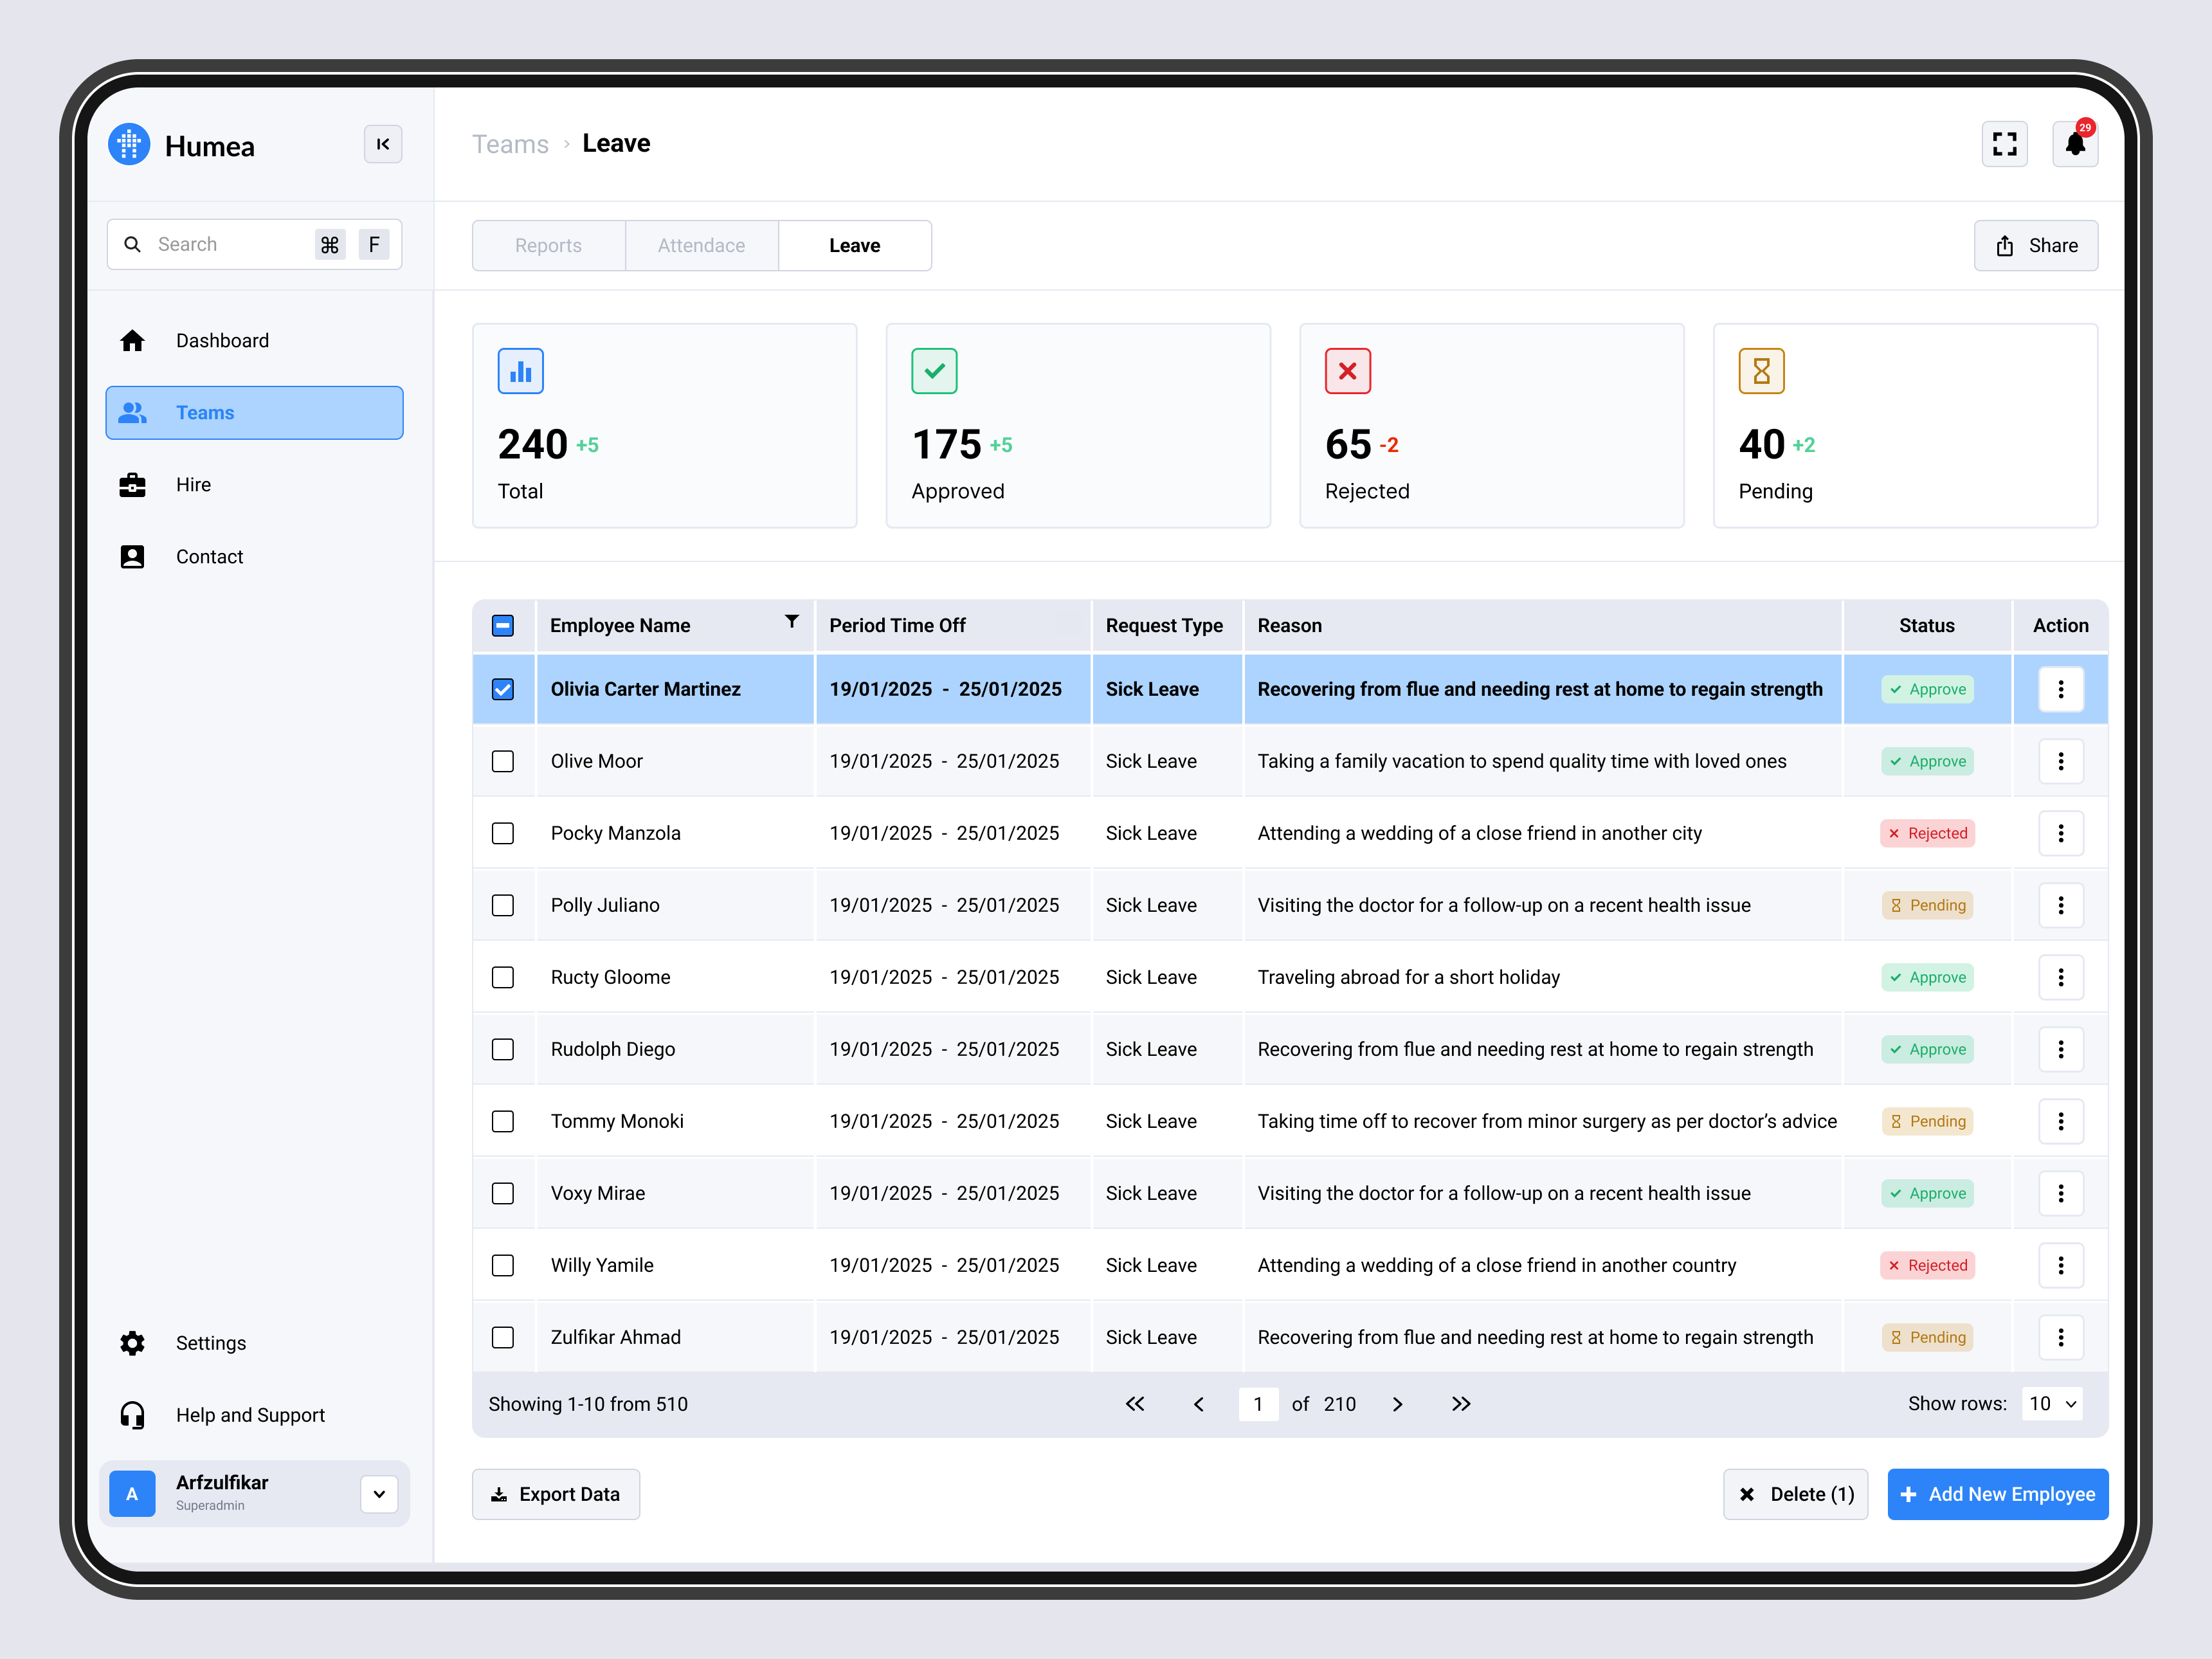Click inside the page number input field
The height and width of the screenshot is (1659, 2212).
1259,1403
